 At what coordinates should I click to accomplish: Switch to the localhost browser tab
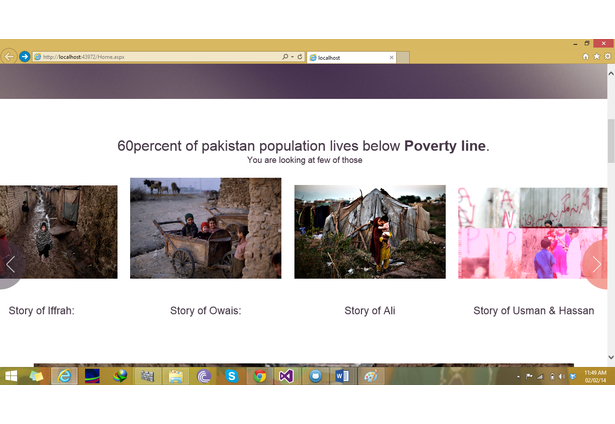click(351, 58)
